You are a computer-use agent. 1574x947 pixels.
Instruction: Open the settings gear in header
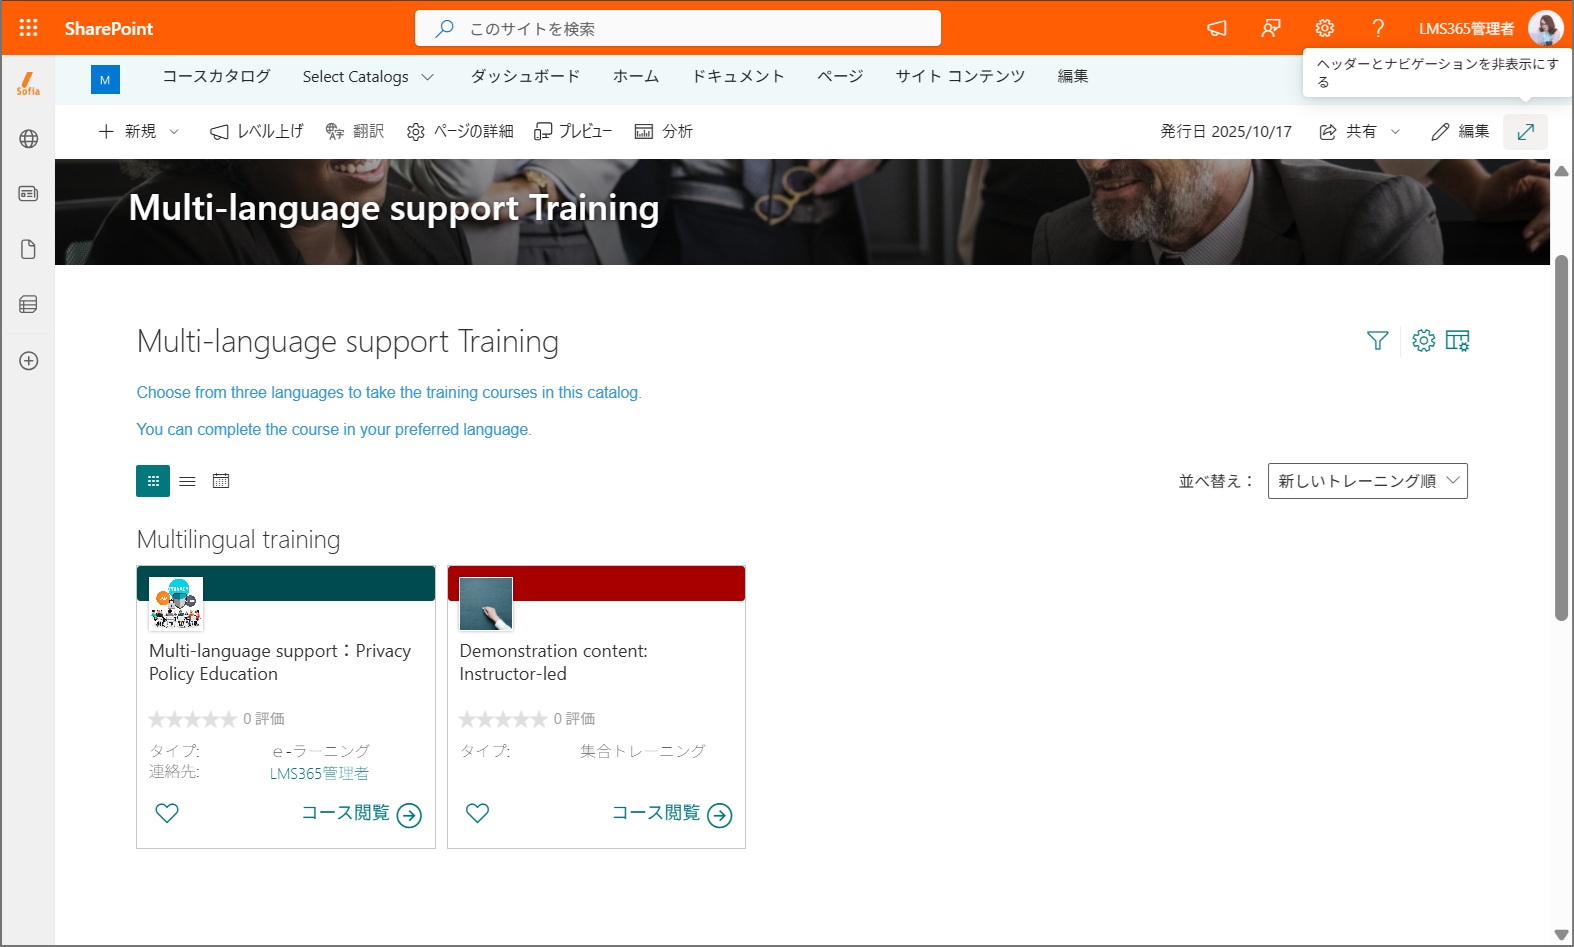[1325, 28]
